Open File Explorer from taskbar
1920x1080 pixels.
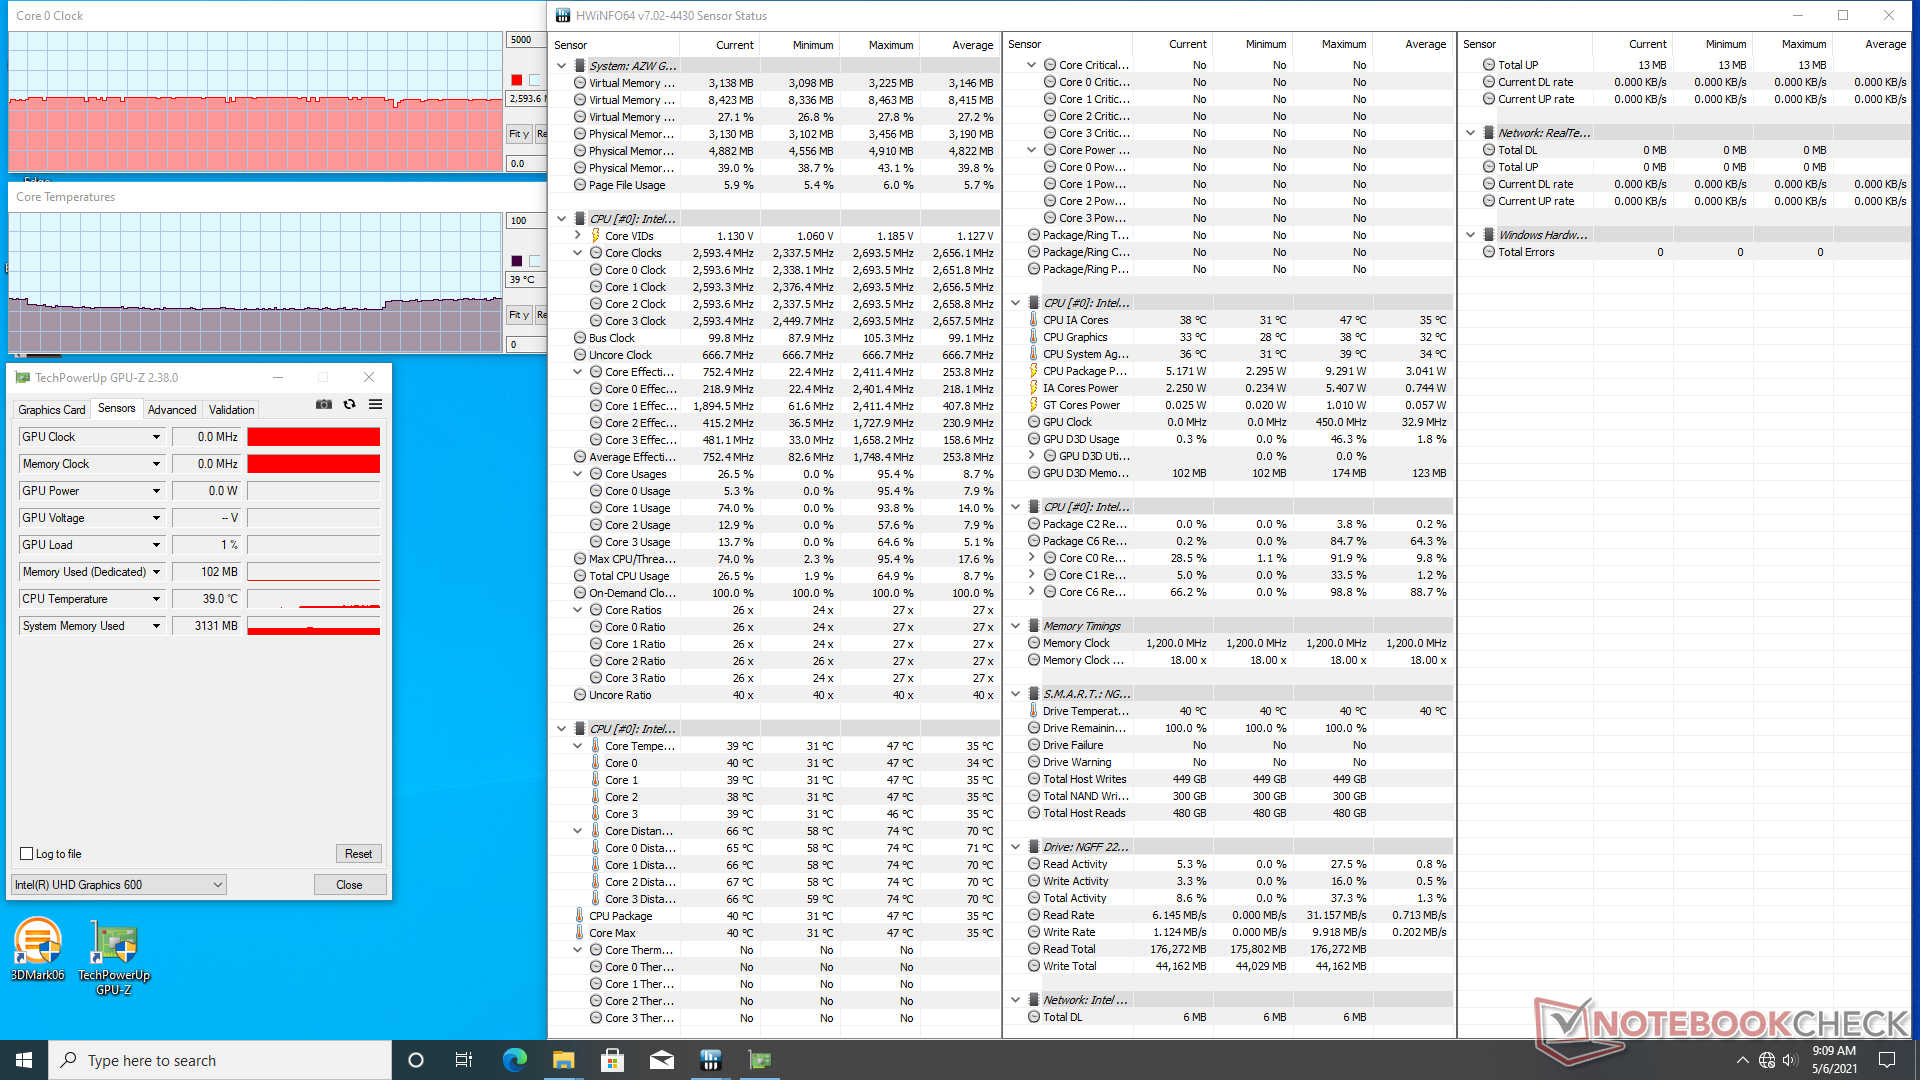[563, 1060]
